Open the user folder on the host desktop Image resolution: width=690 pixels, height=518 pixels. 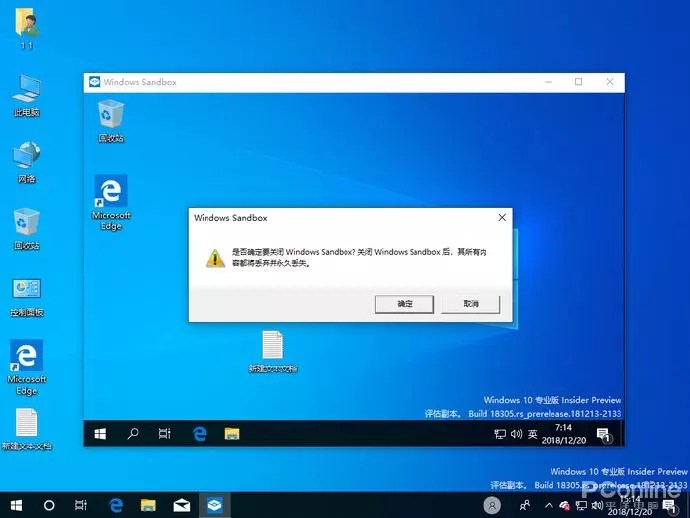pyautogui.click(x=27, y=28)
